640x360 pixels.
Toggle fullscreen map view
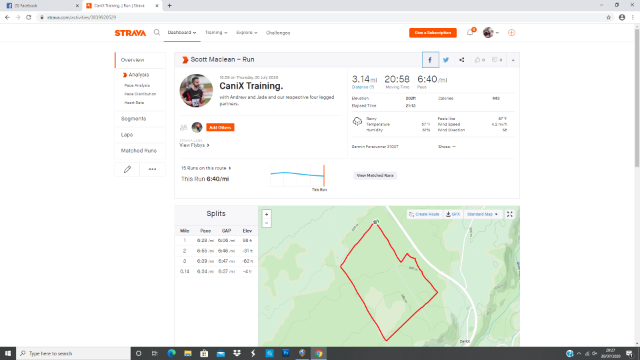(x=510, y=214)
